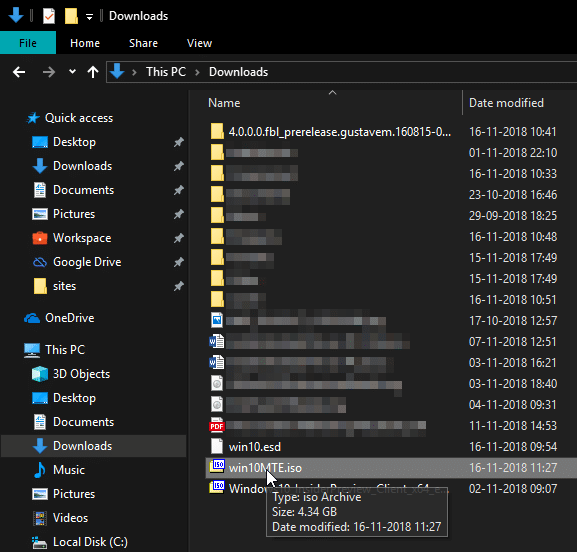Screen dimensions: 577x552
Task: Click the Properties quick access toolbar icon
Action: [49, 16]
